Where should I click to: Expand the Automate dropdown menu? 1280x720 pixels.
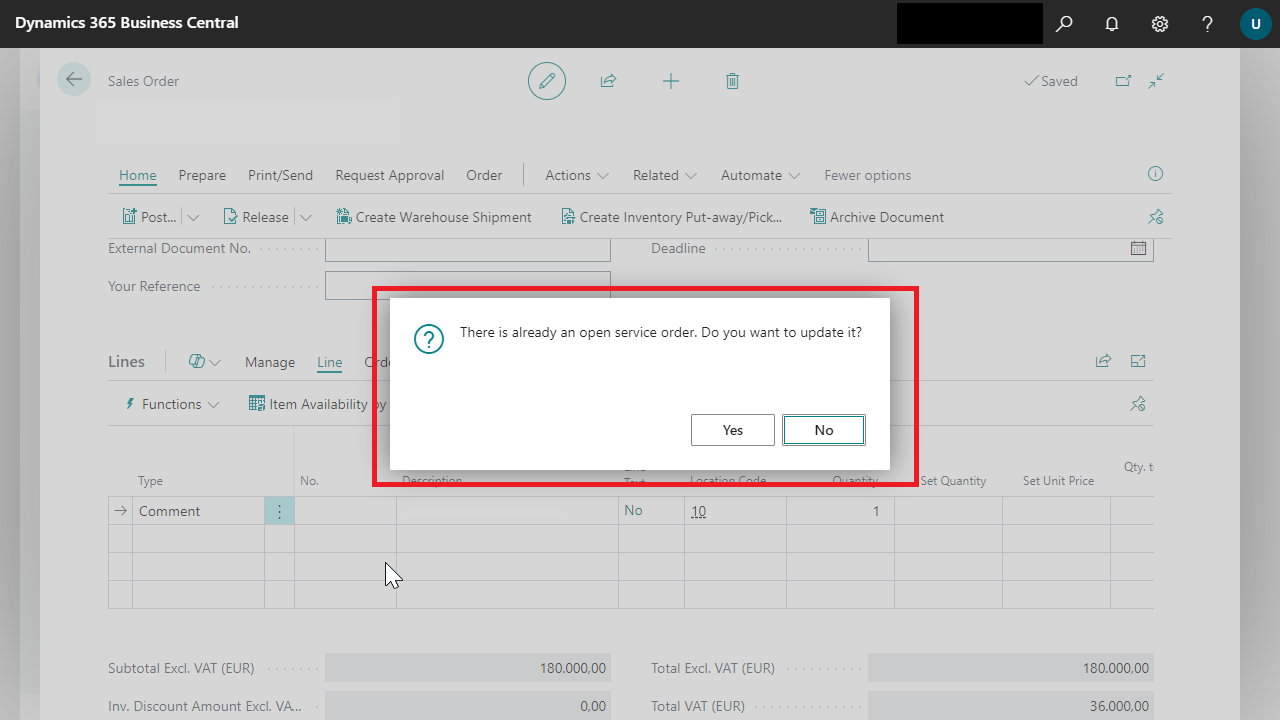click(760, 175)
